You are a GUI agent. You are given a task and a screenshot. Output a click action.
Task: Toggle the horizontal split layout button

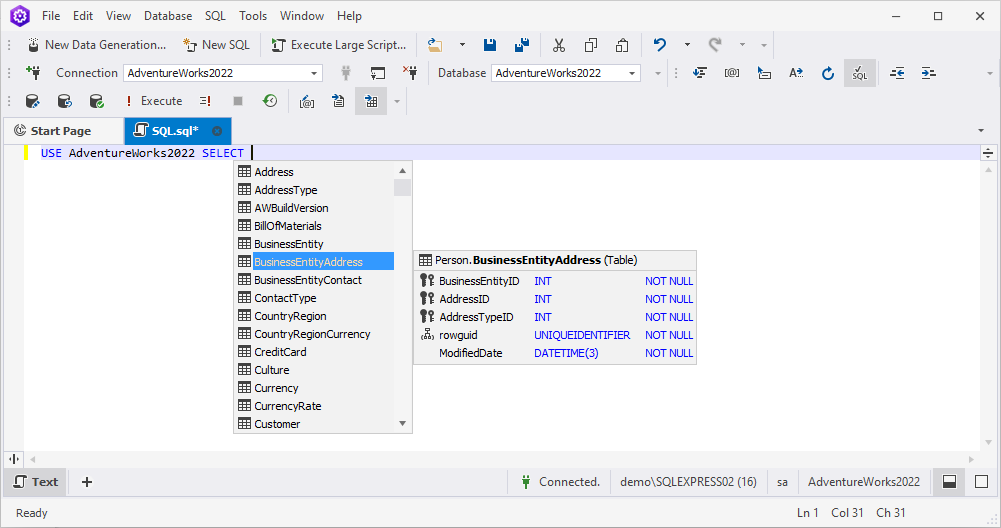949,482
